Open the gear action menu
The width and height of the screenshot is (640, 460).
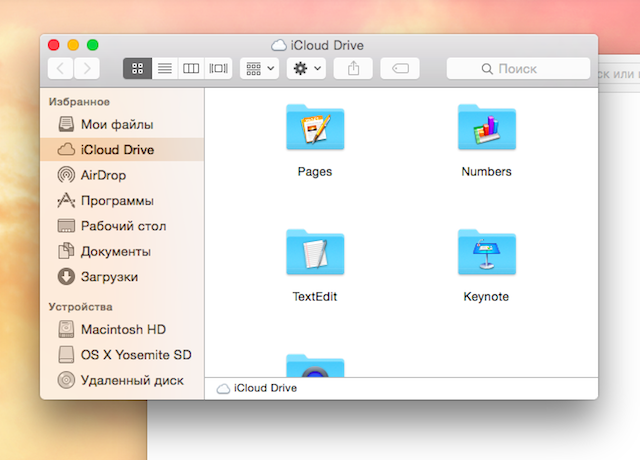[306, 68]
